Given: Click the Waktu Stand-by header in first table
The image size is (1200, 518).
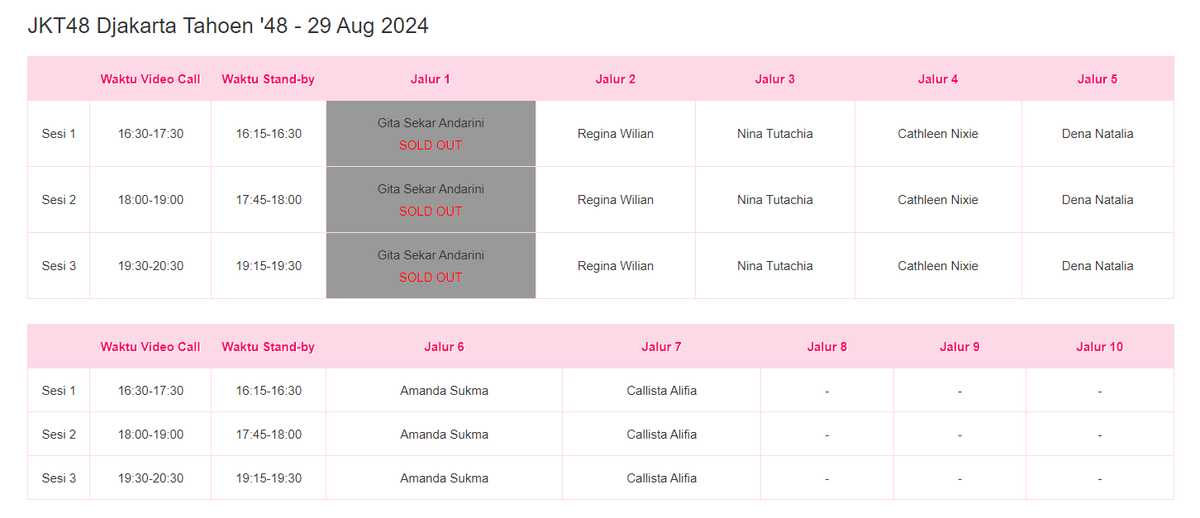Looking at the screenshot, I should [x=268, y=79].
